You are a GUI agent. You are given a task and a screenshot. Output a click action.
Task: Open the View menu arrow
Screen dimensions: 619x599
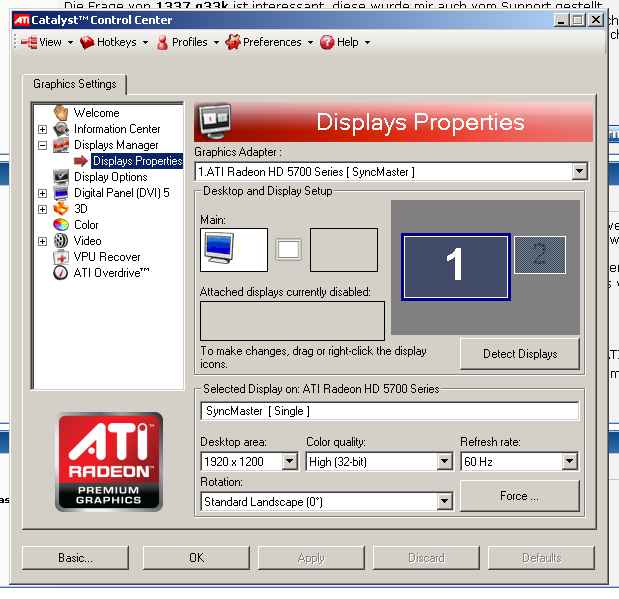click(x=70, y=42)
